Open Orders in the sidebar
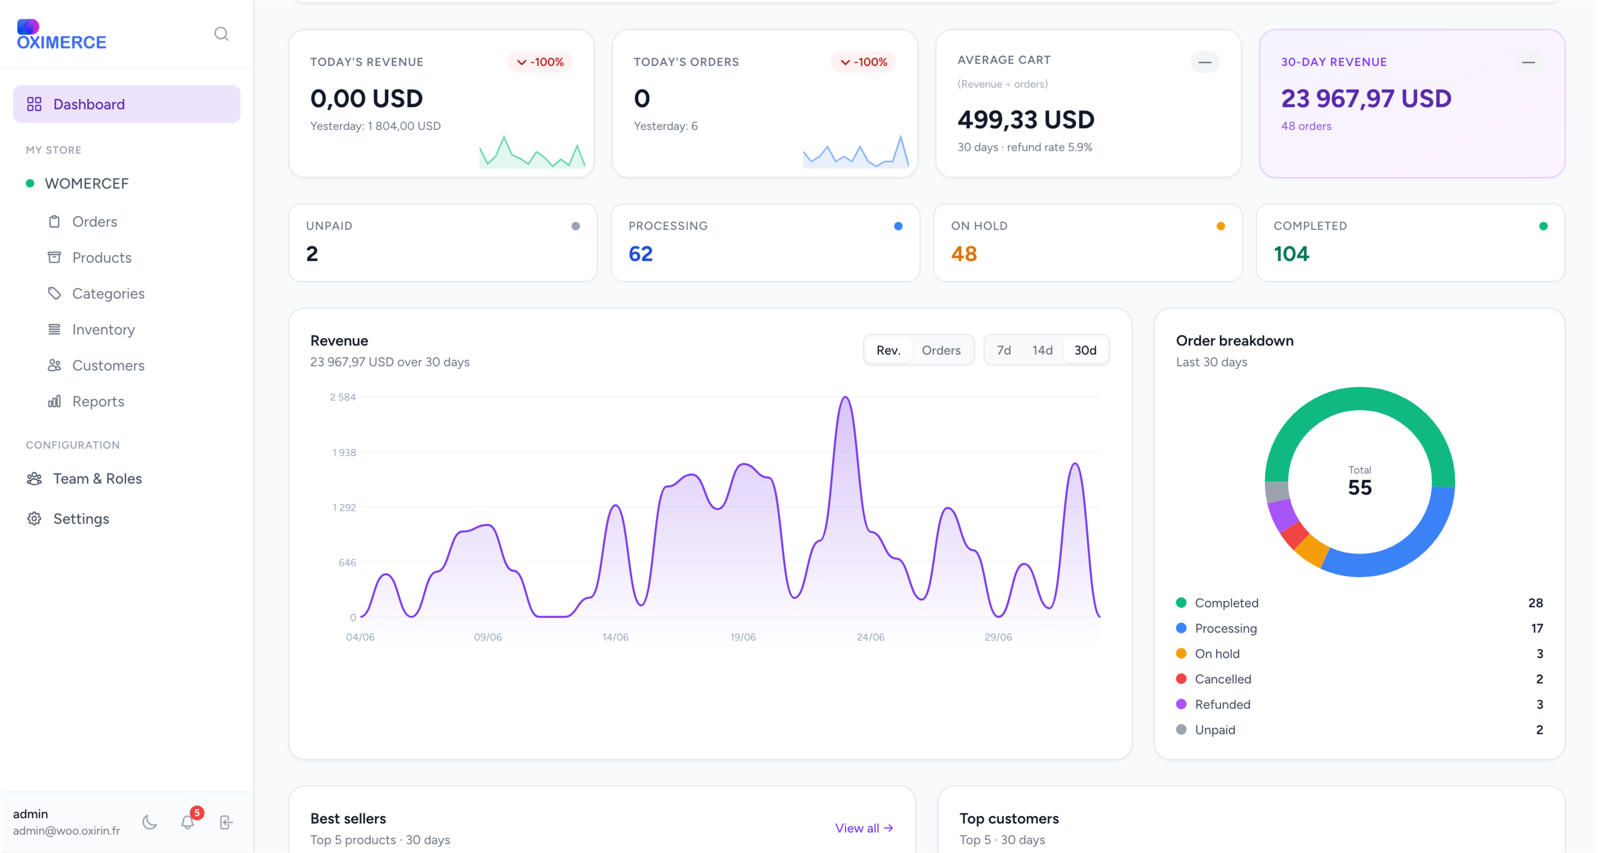 click(x=95, y=221)
